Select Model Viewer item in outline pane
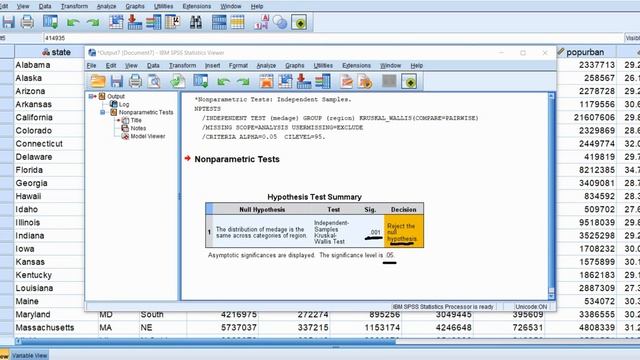Image resolution: width=640 pixels, height=360 pixels. [148, 136]
